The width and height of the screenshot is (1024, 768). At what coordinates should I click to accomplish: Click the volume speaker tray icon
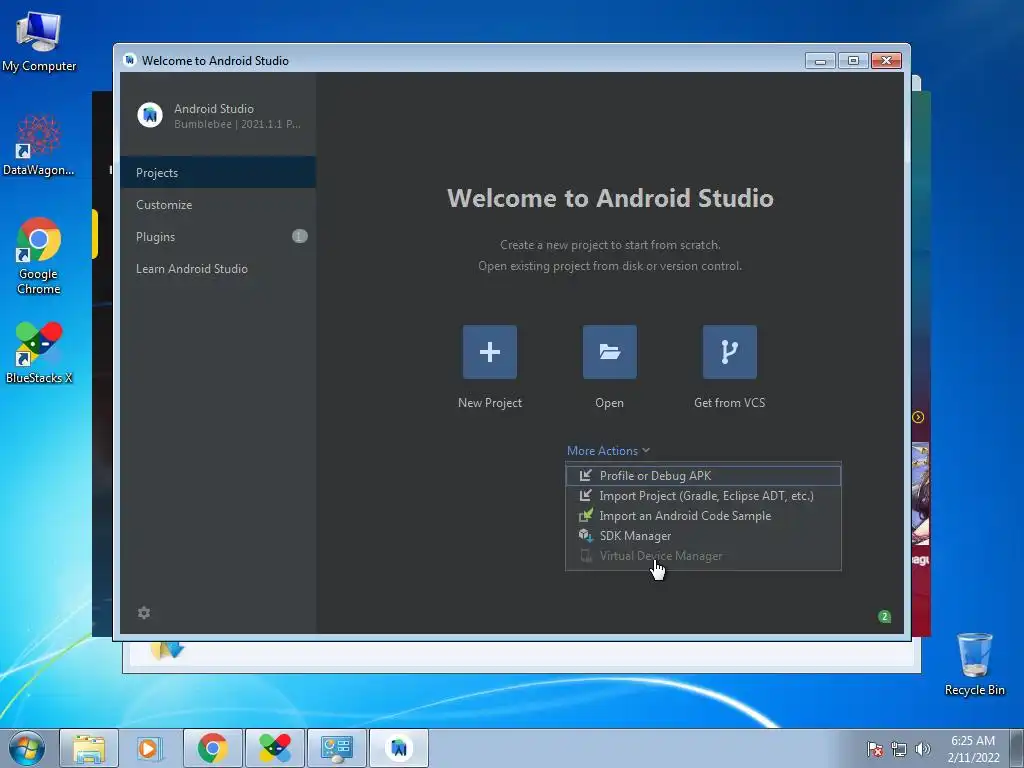[x=922, y=749]
